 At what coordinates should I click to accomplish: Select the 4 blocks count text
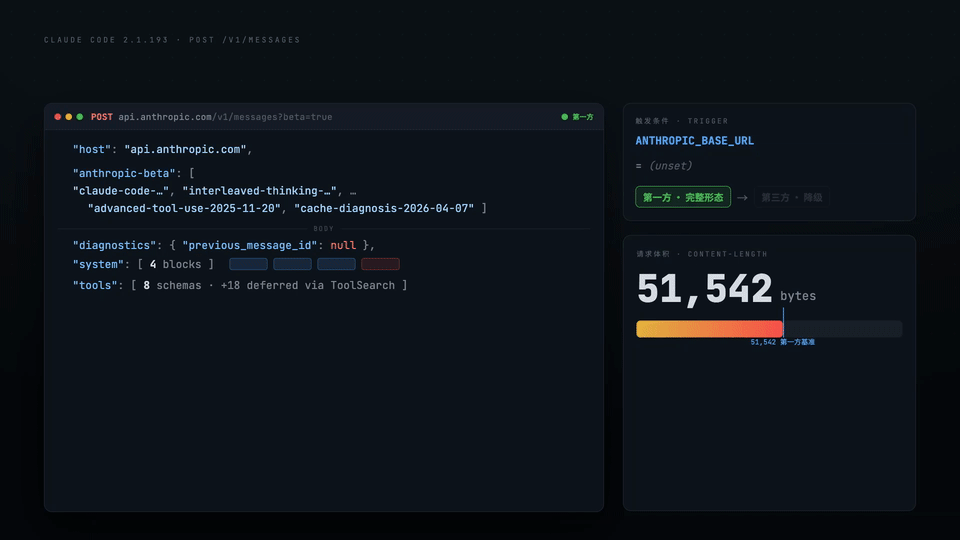[x=175, y=264]
